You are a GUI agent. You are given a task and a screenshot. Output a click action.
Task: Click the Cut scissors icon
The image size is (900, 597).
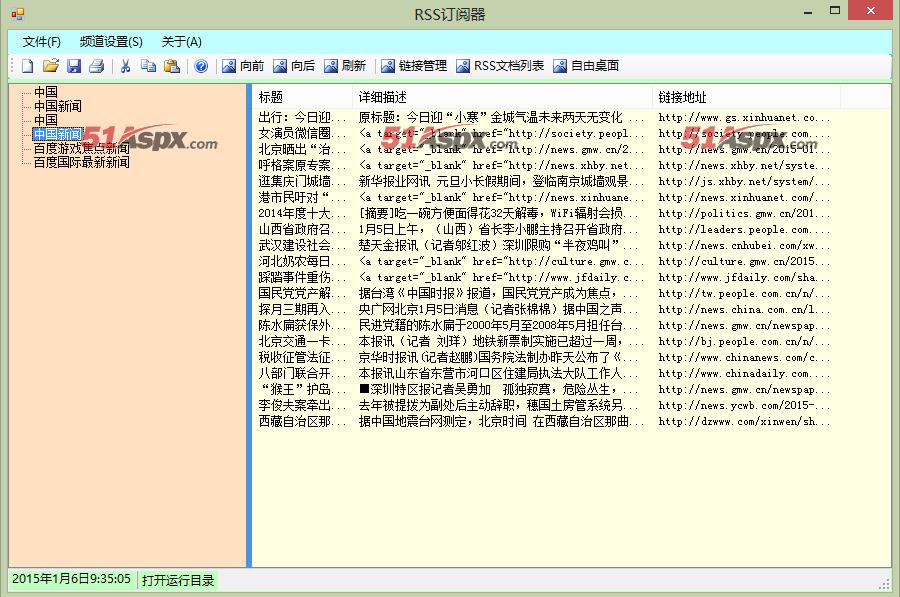125,66
